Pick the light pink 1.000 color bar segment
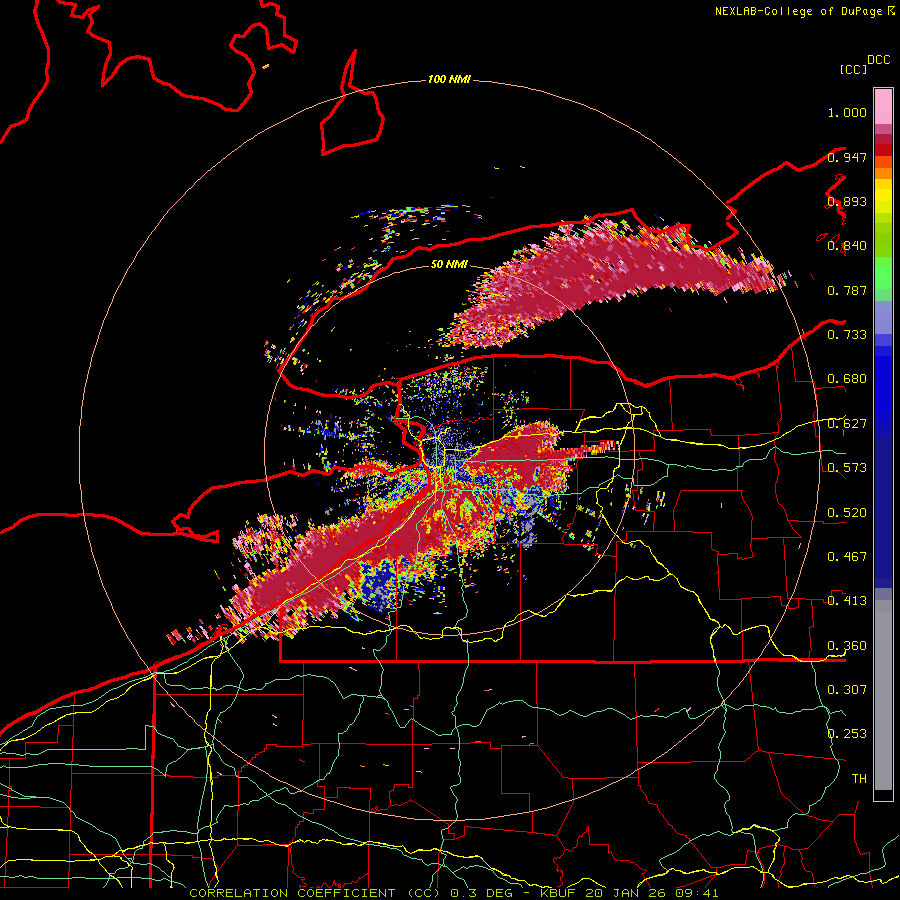 coord(883,106)
